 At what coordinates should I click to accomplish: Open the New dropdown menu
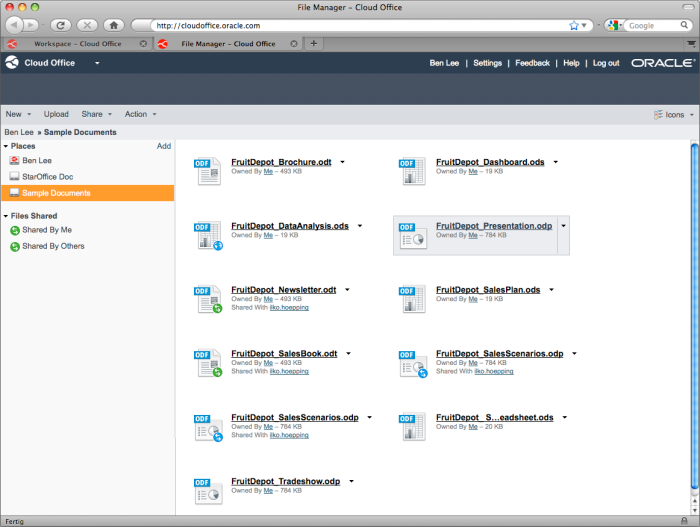click(x=18, y=114)
